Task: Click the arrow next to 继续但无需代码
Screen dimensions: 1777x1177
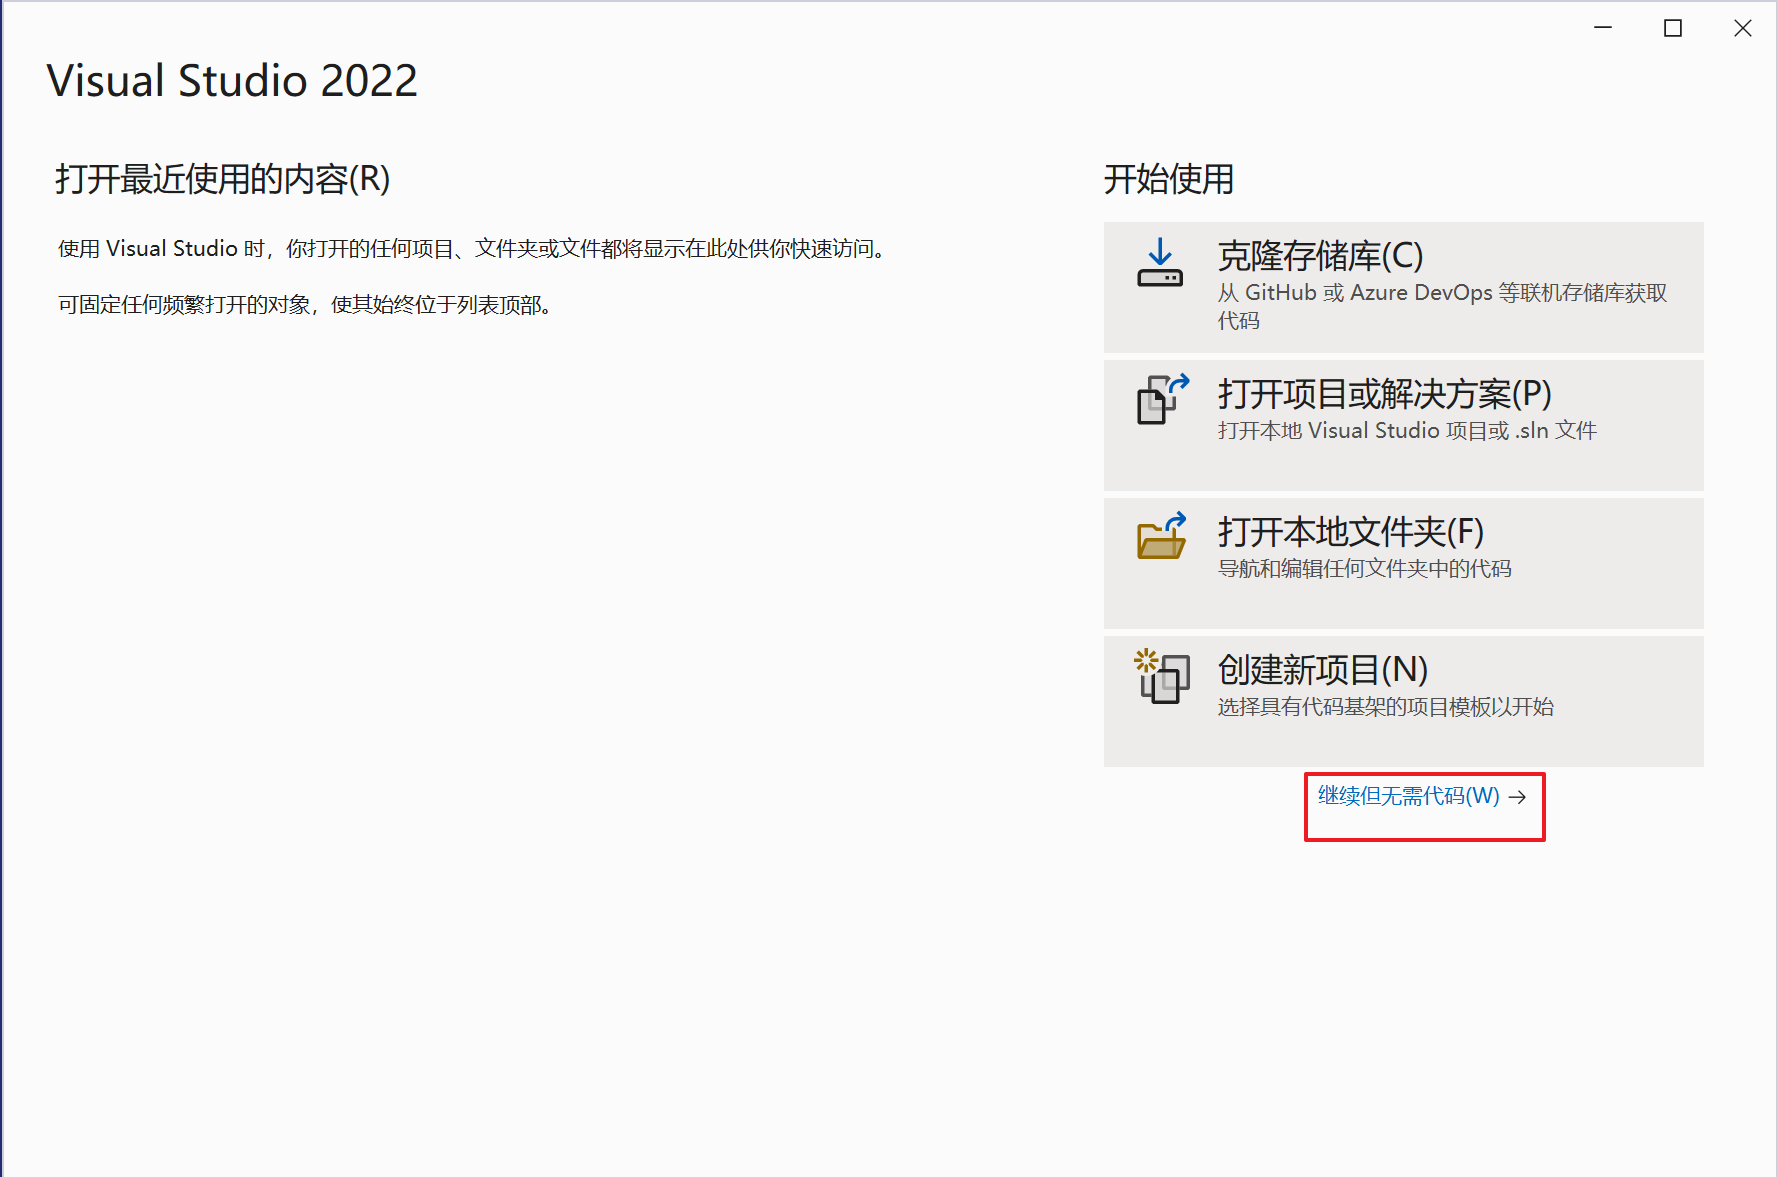Action: [x=1518, y=797]
